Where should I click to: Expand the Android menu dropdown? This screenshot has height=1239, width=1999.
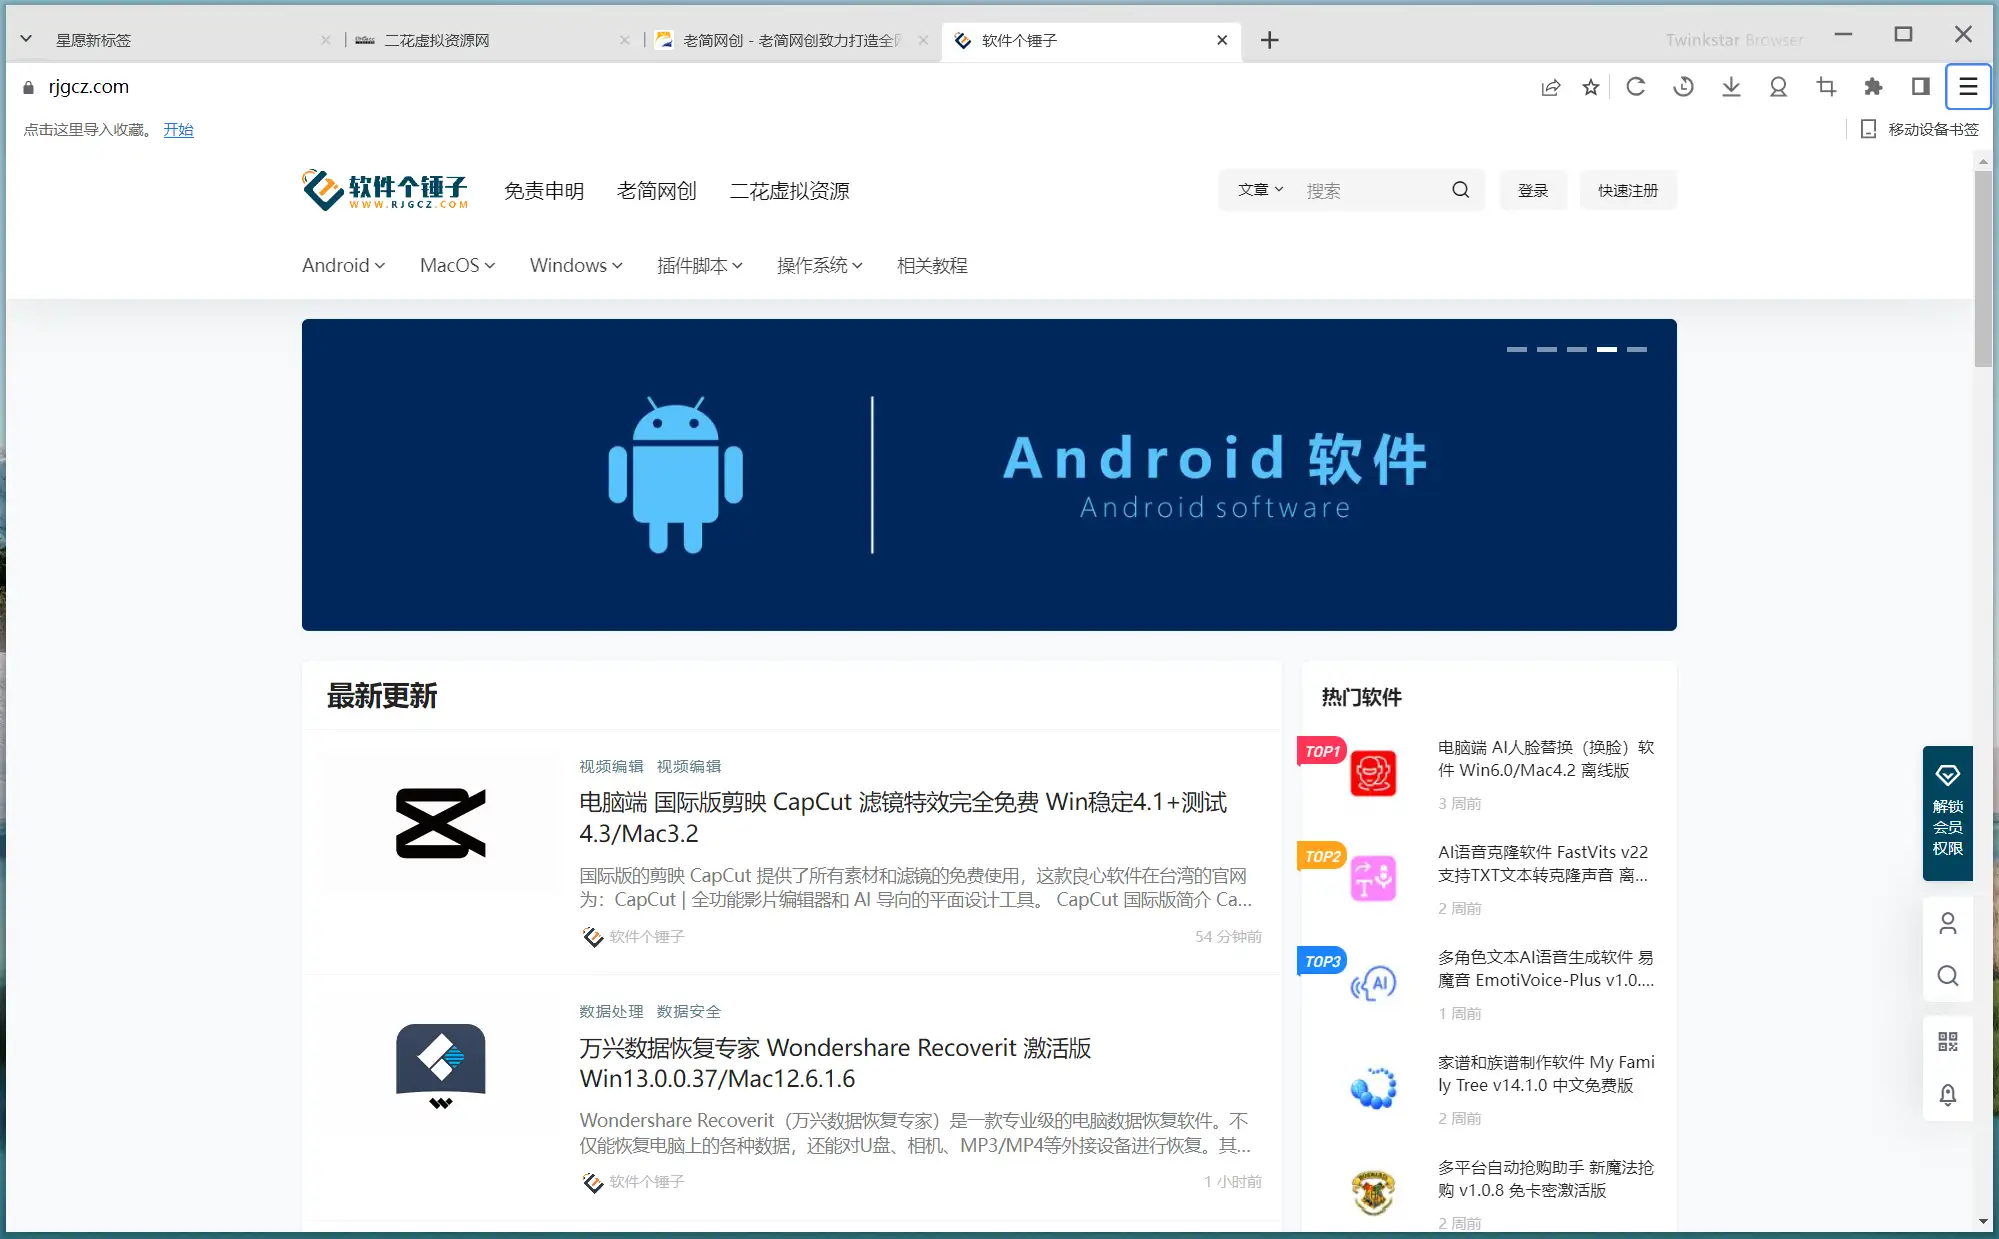[343, 265]
